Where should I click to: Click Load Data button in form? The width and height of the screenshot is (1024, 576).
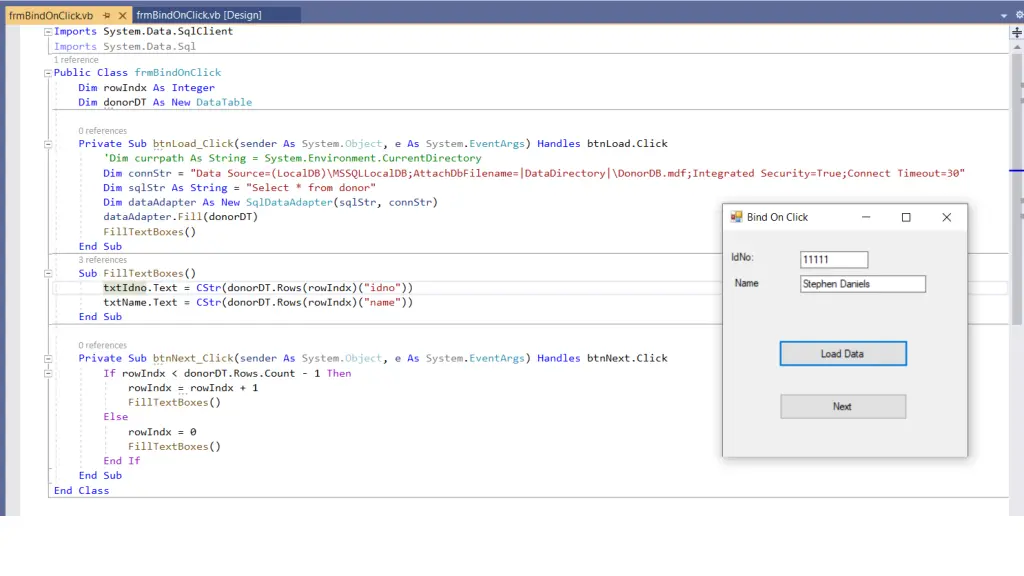(x=842, y=353)
